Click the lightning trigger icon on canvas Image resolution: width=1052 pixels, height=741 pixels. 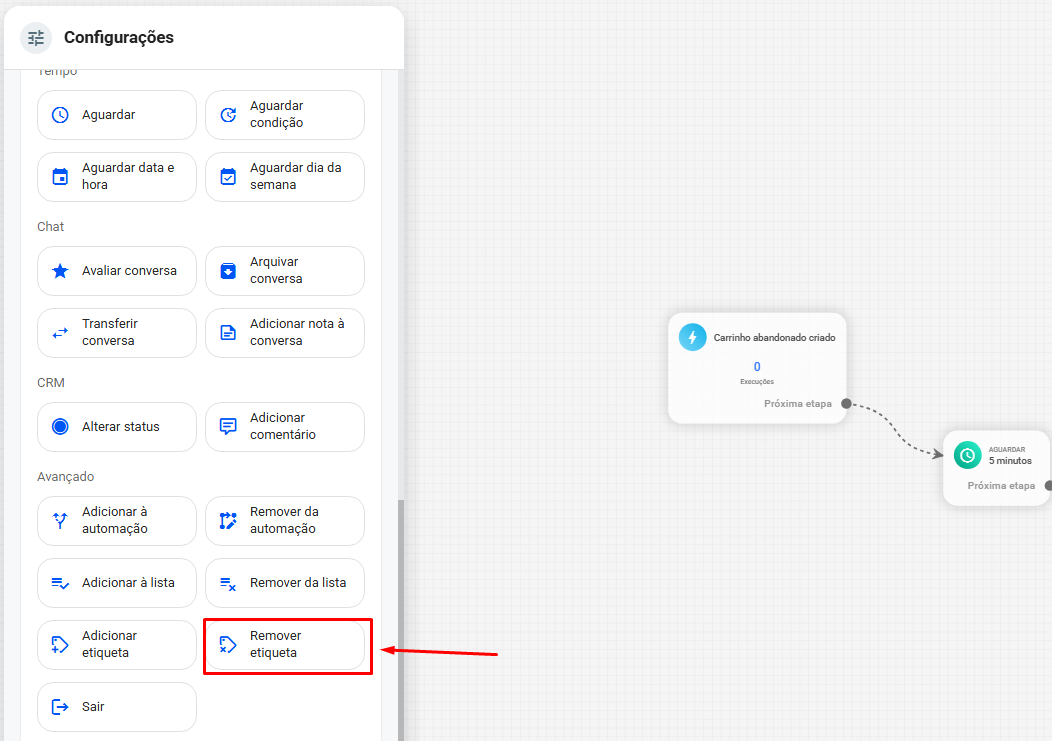pyautogui.click(x=692, y=337)
